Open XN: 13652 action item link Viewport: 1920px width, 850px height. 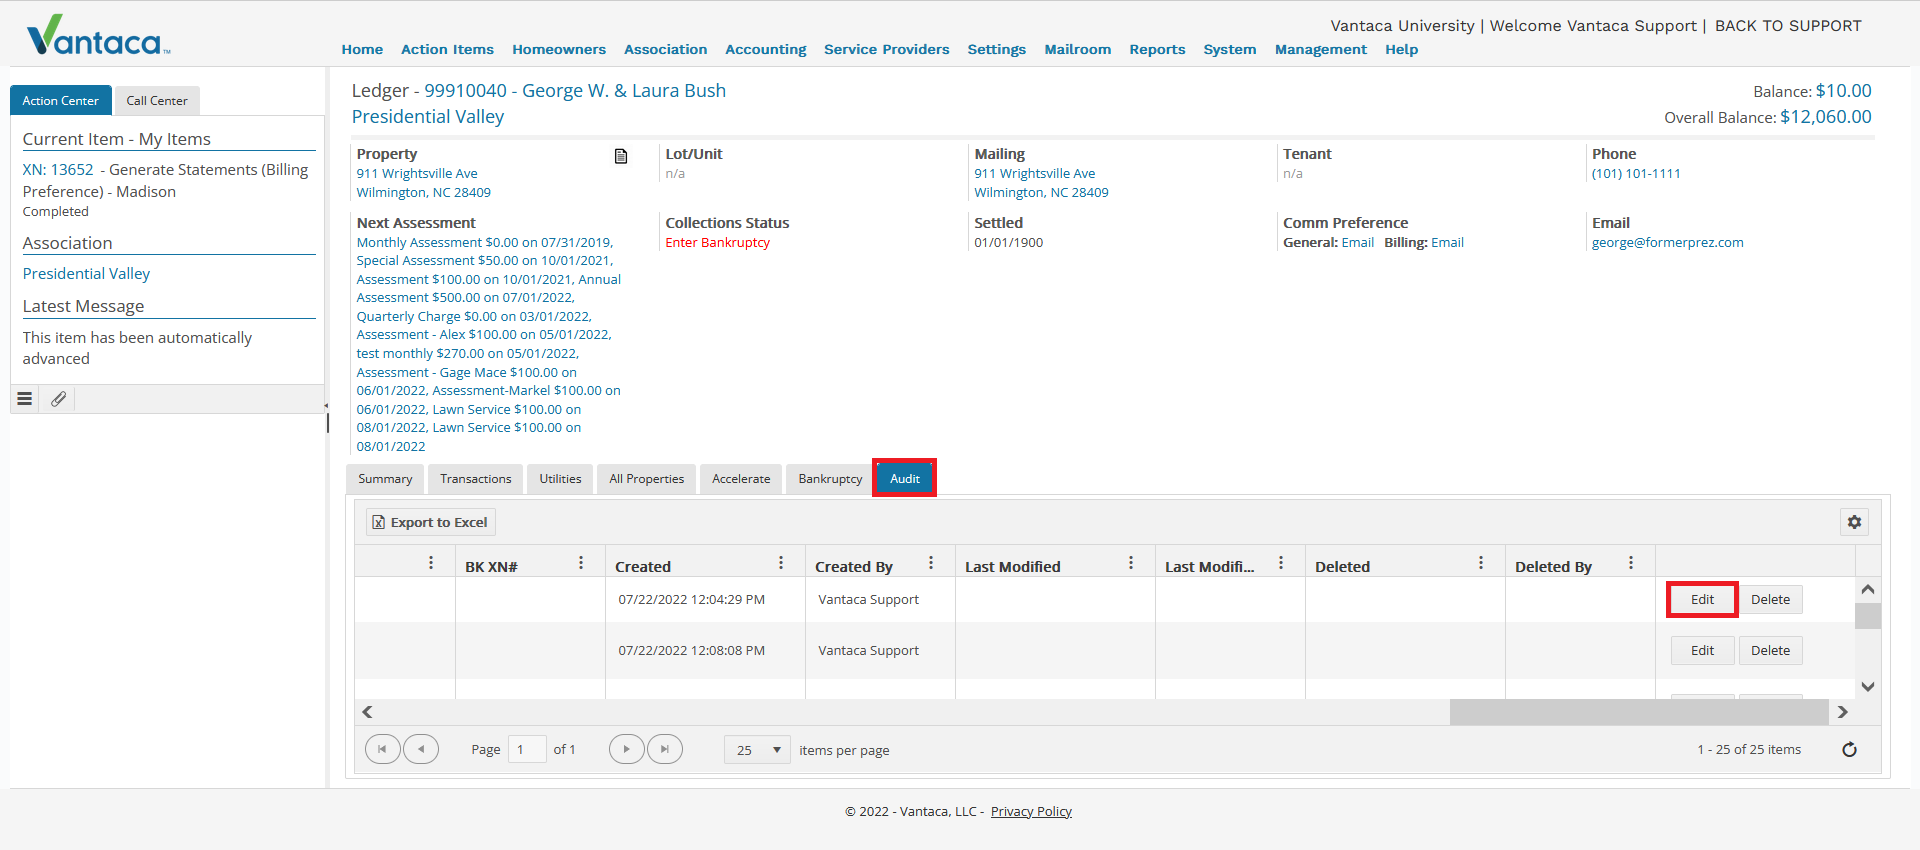pyautogui.click(x=58, y=170)
